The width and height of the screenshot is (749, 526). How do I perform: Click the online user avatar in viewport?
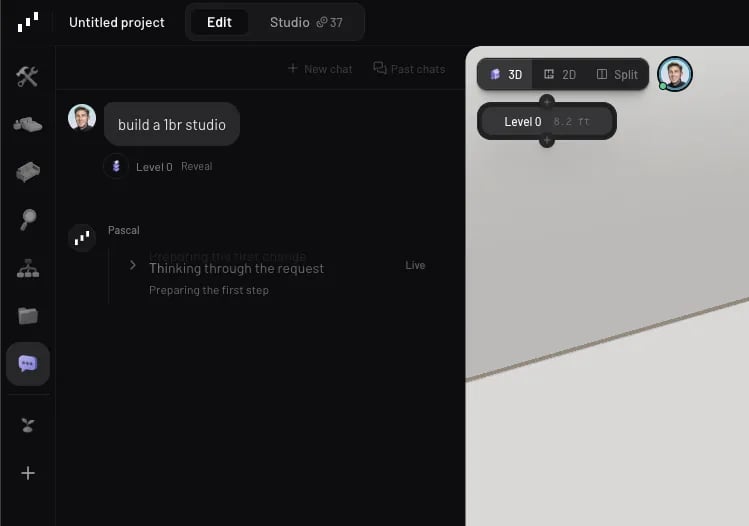pos(674,74)
